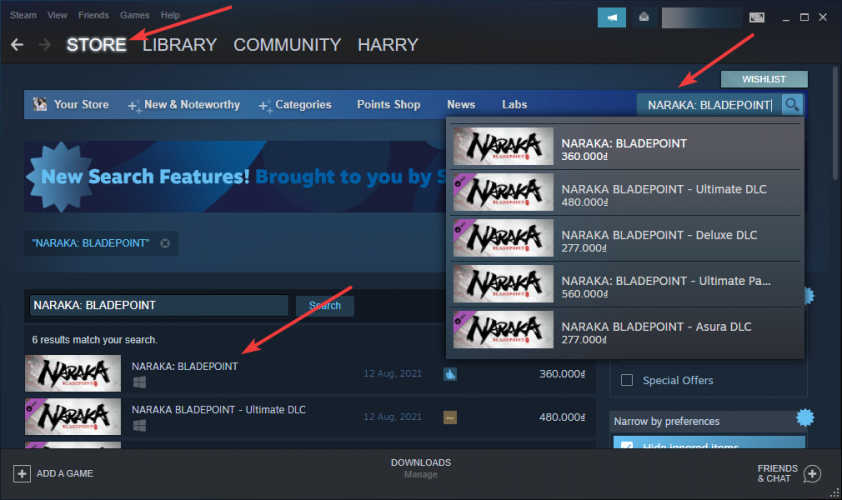Go back with the left arrow
The image size is (842, 500).
pos(17,45)
